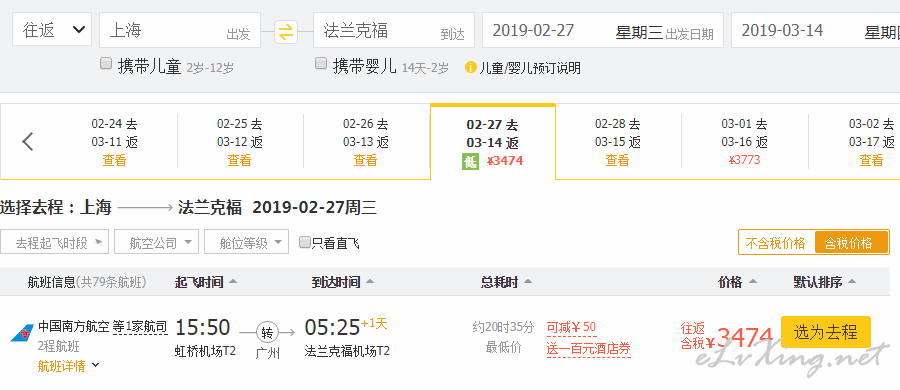Click the green 低 lowest price badge
Image resolution: width=900 pixels, height=390 pixels.
(x=470, y=162)
